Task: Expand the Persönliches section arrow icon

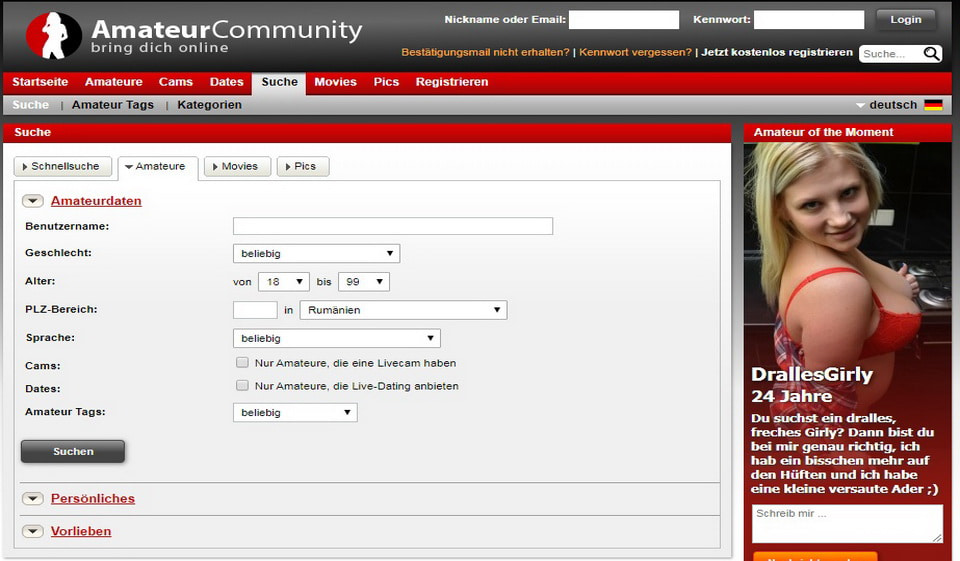Action: pos(33,499)
